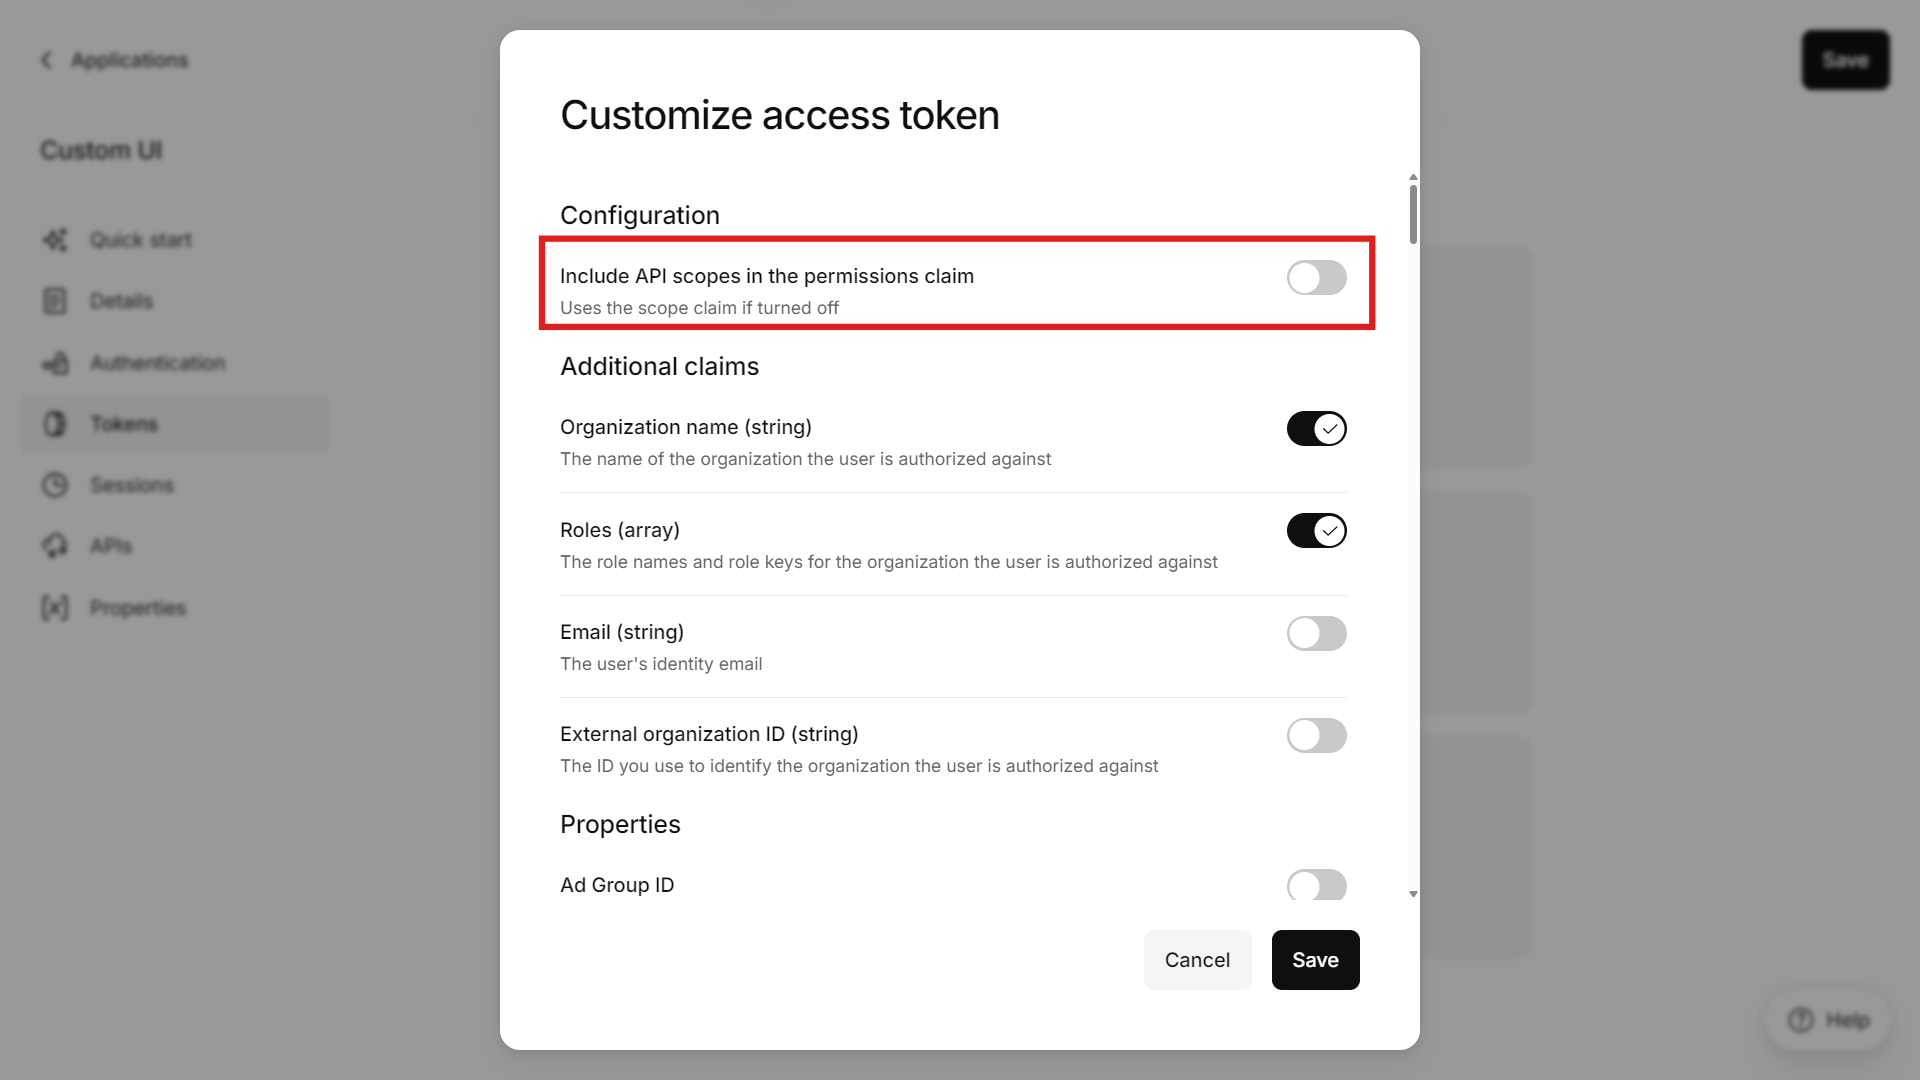Click the Details document icon in sidebar
Image resolution: width=1920 pixels, height=1080 pixels.
[55, 301]
